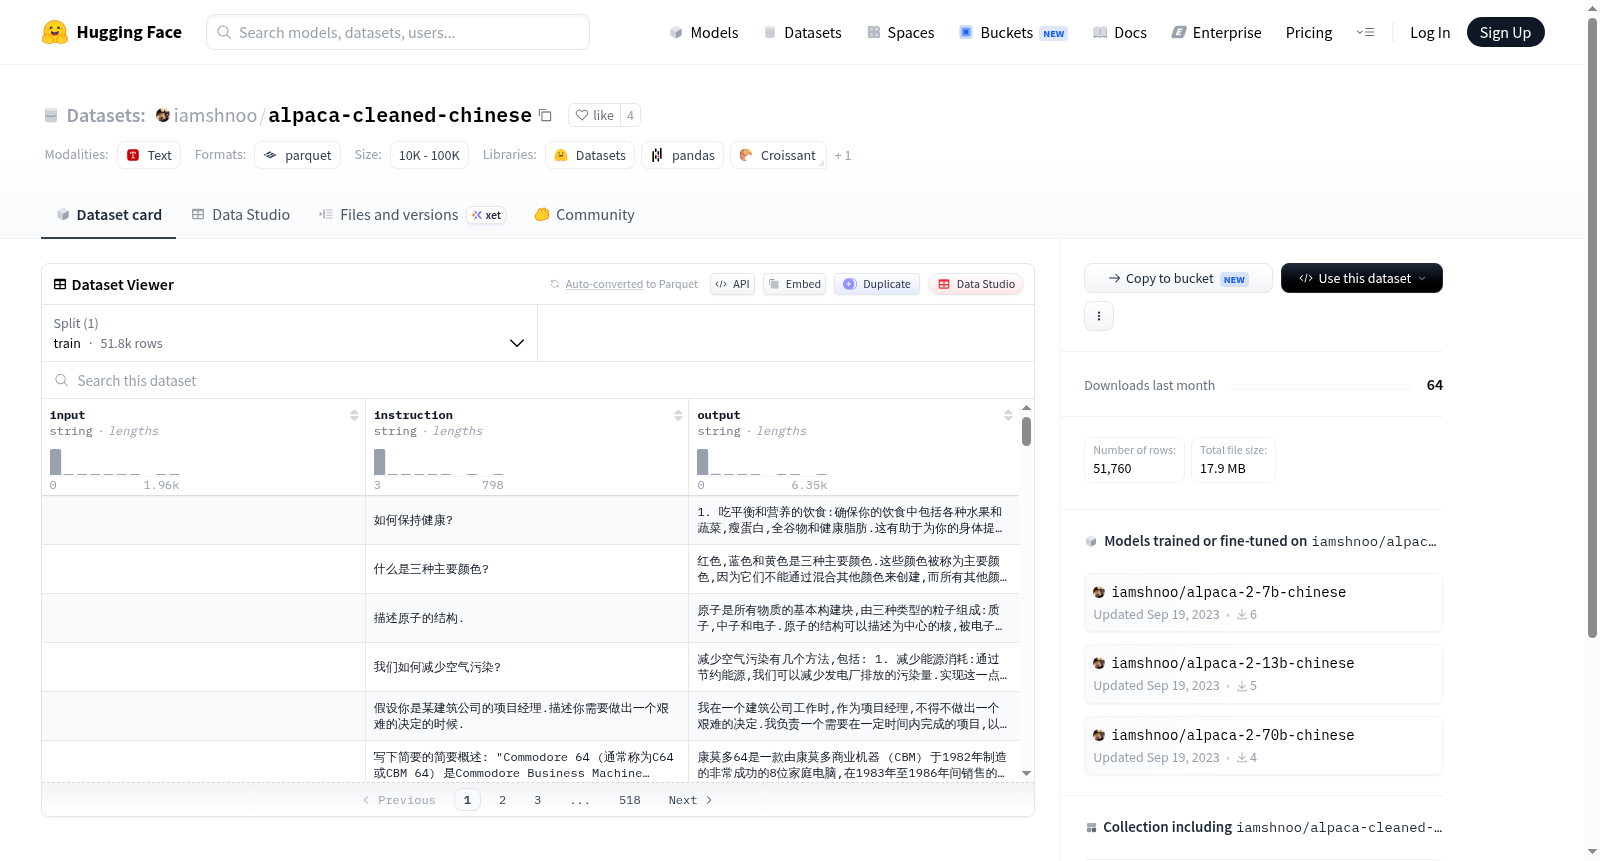Focus the top search models field
The height and width of the screenshot is (861, 1600).
tap(398, 32)
